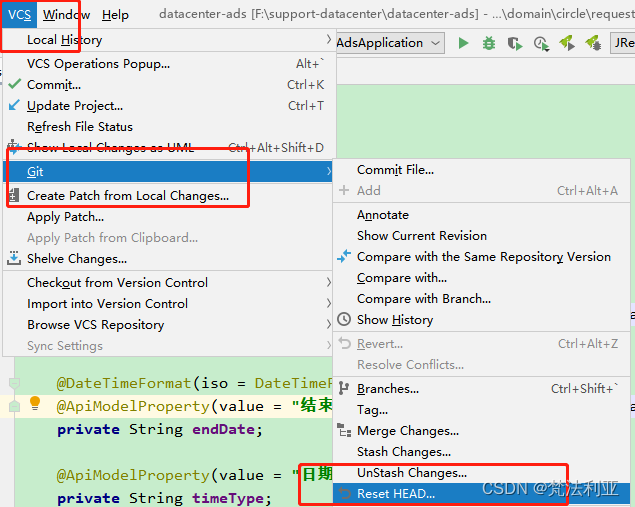Screen dimensions: 635x507
Task: Click the endDate field in code
Action: tap(223, 429)
